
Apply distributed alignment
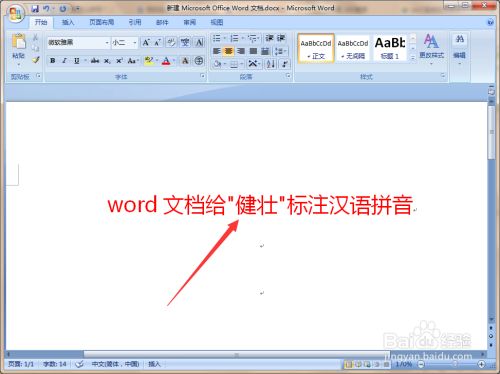pyautogui.click(x=265, y=51)
